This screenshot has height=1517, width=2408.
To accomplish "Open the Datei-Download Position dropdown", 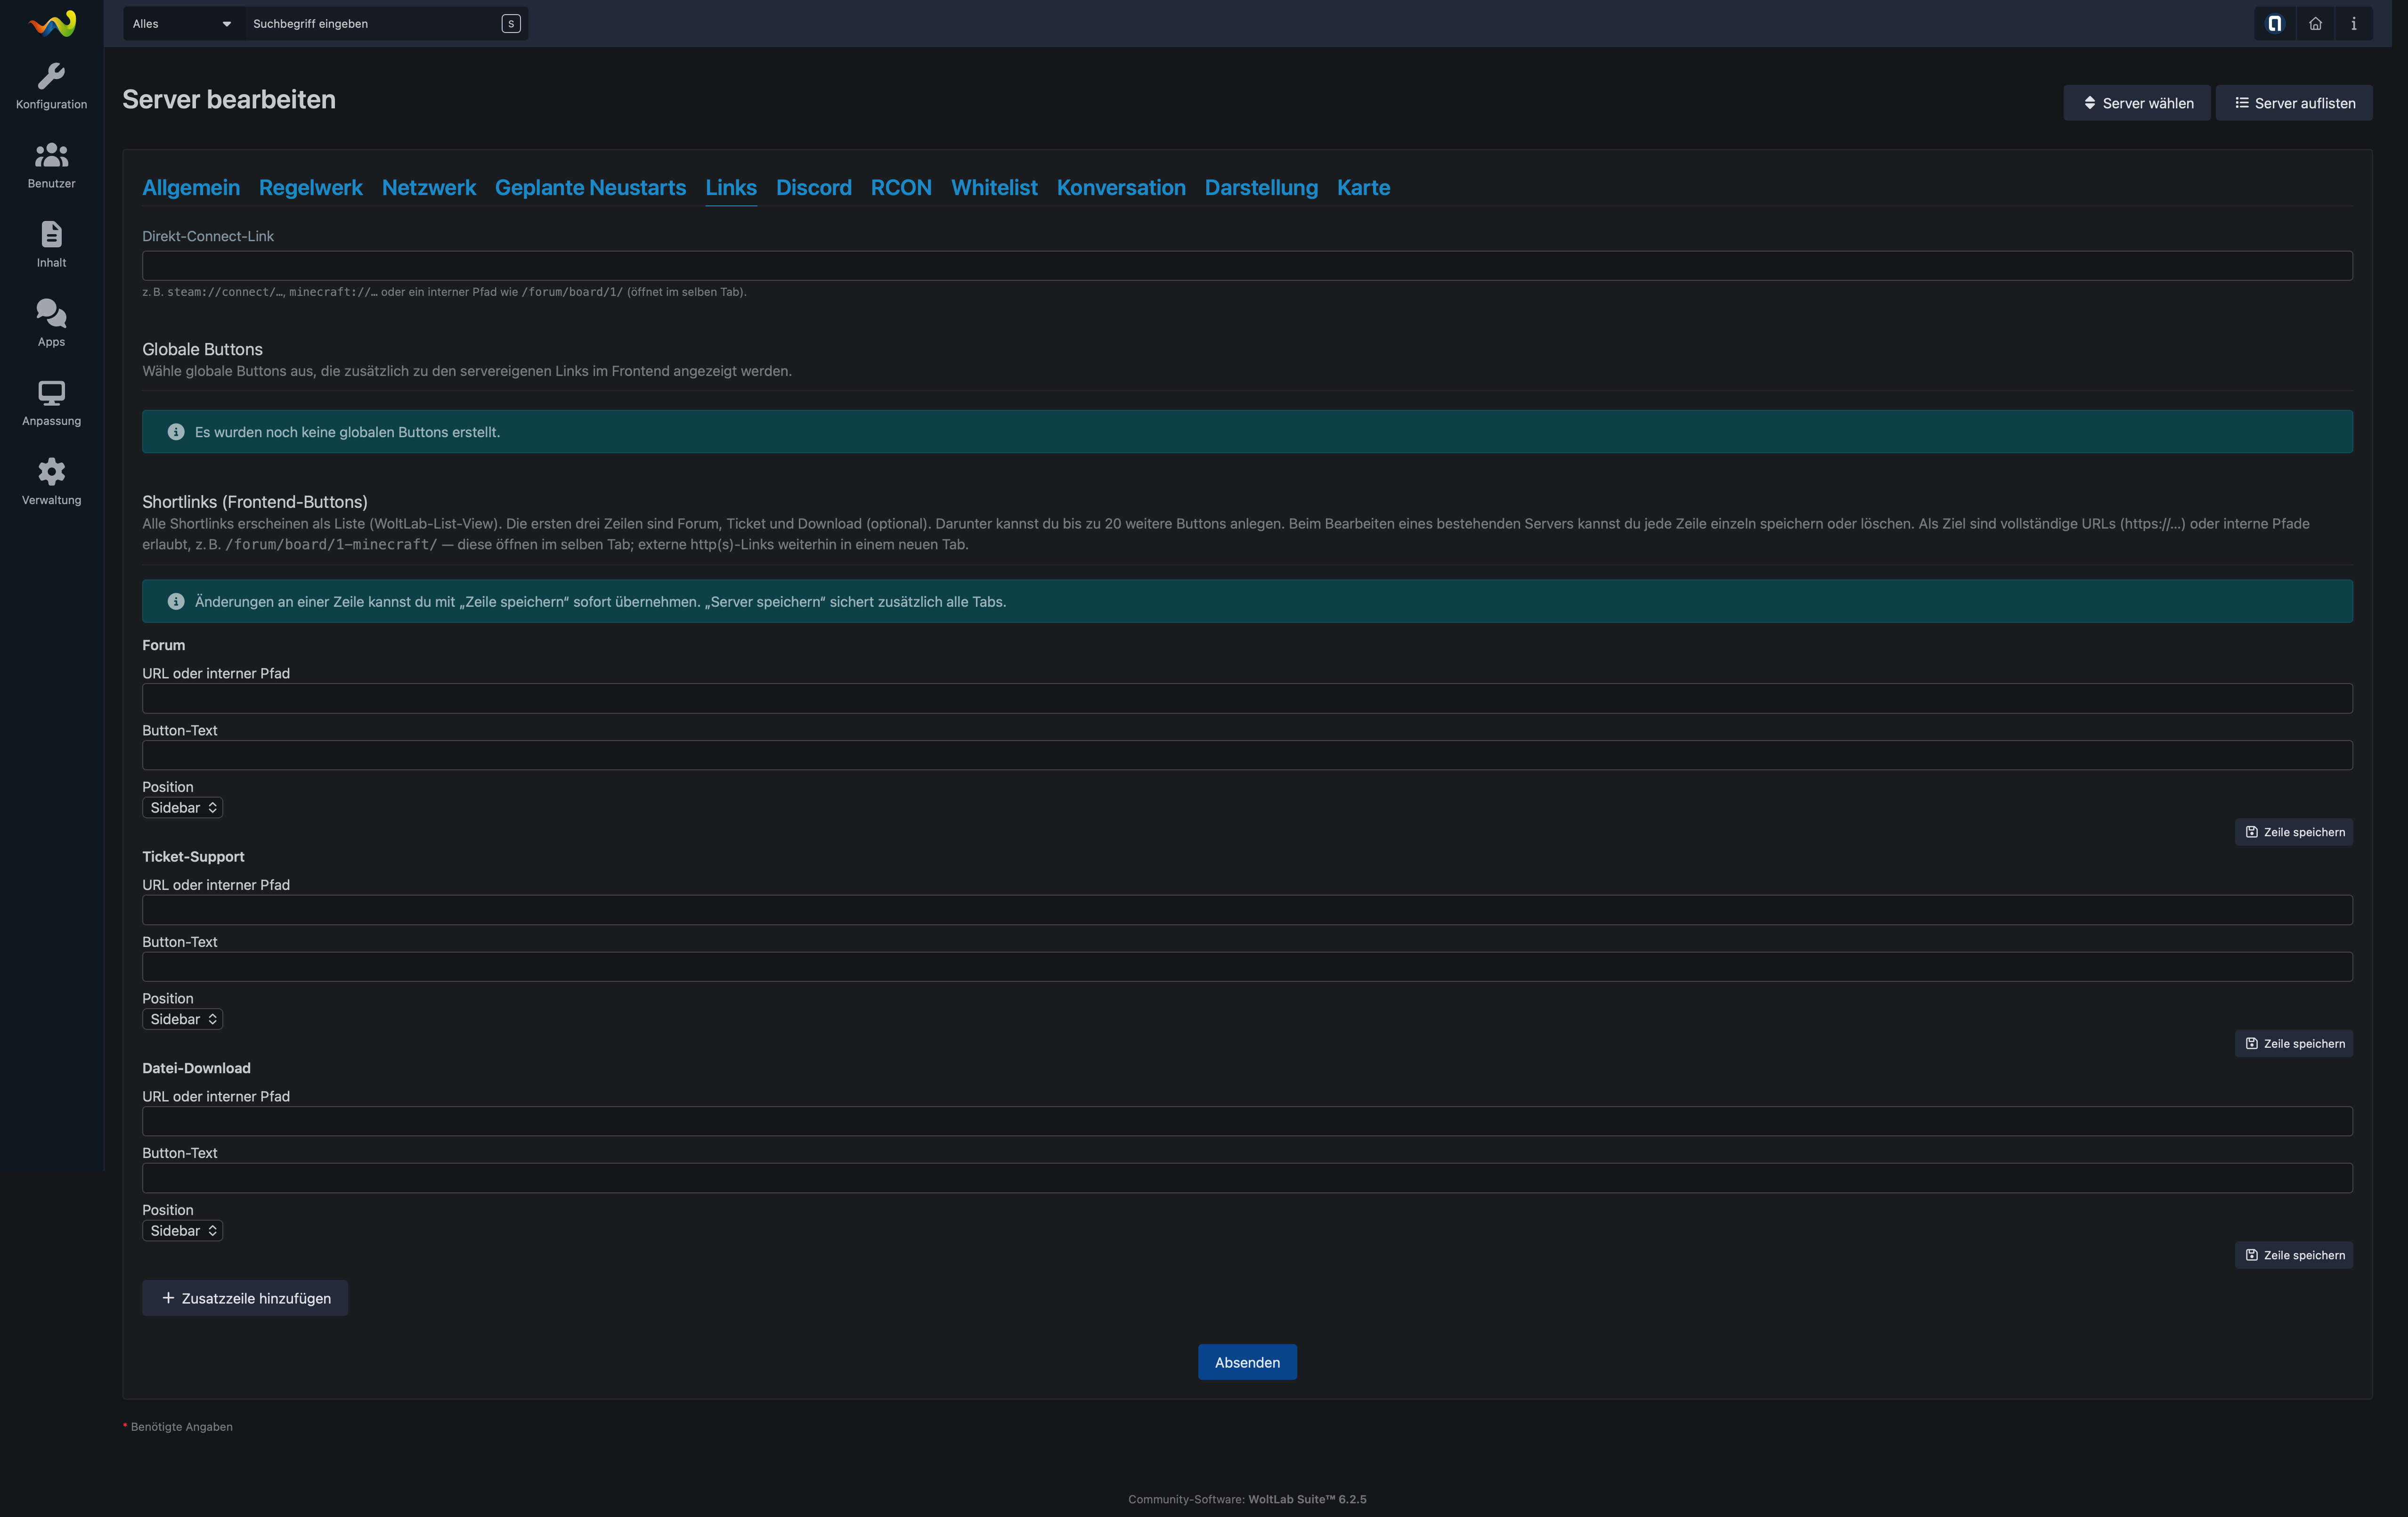I will (x=182, y=1231).
